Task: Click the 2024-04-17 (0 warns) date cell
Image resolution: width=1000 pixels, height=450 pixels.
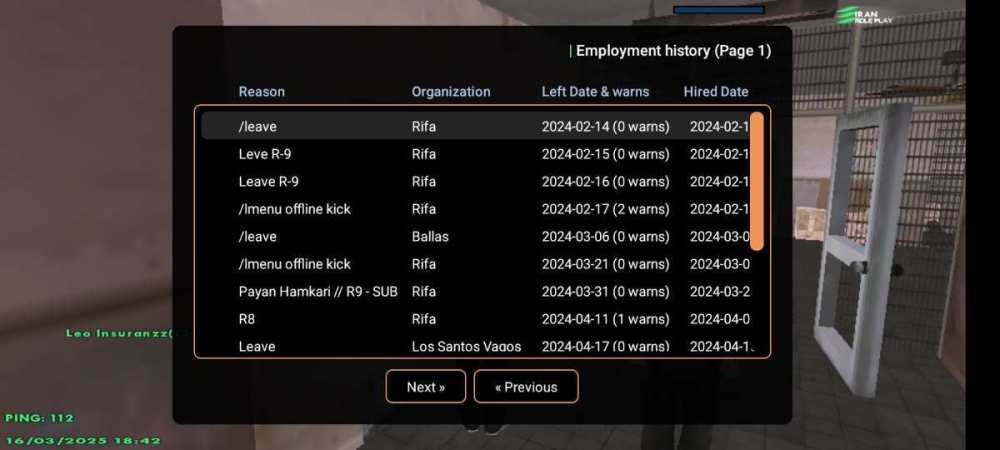Action: point(605,347)
